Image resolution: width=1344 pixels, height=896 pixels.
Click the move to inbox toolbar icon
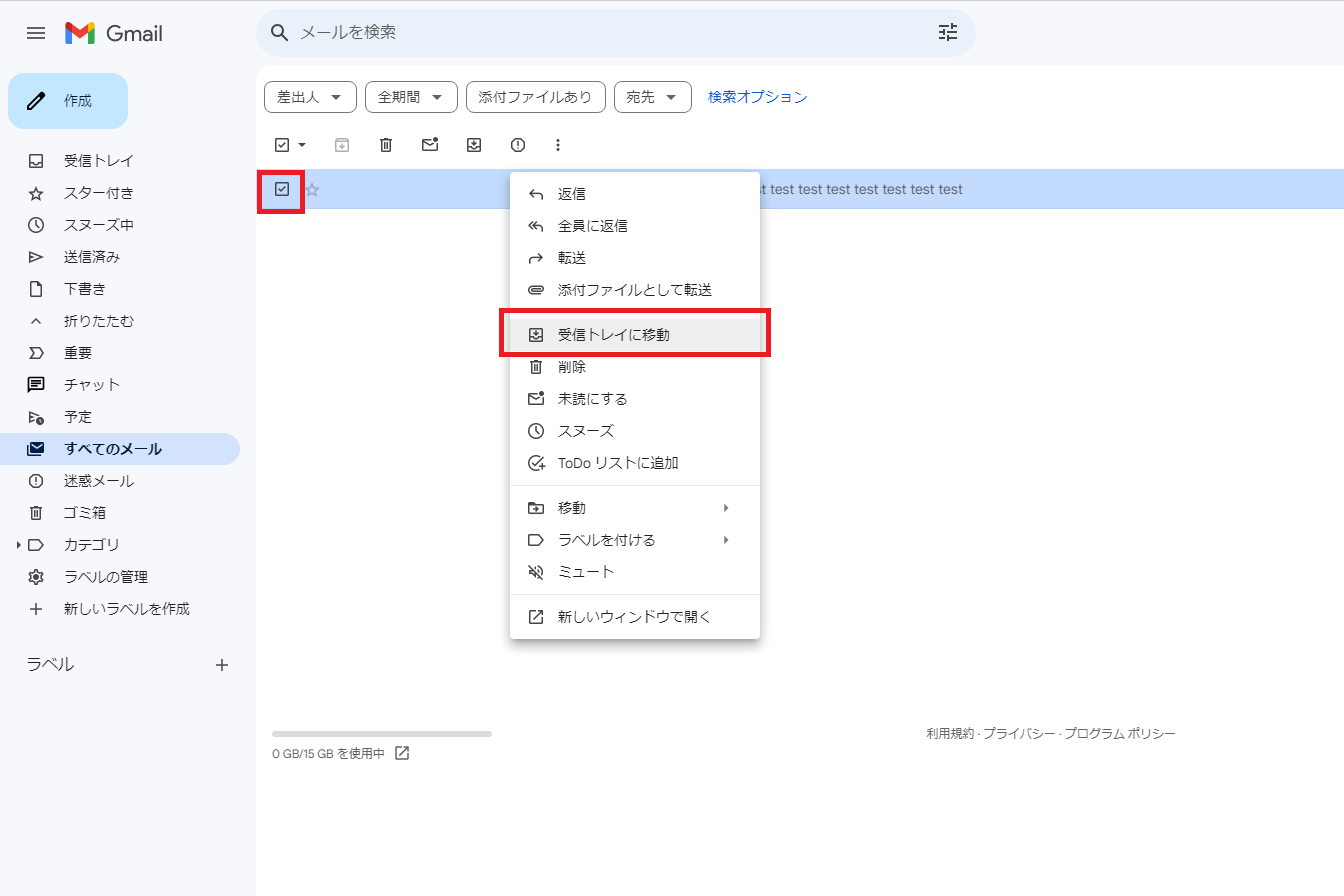(474, 145)
